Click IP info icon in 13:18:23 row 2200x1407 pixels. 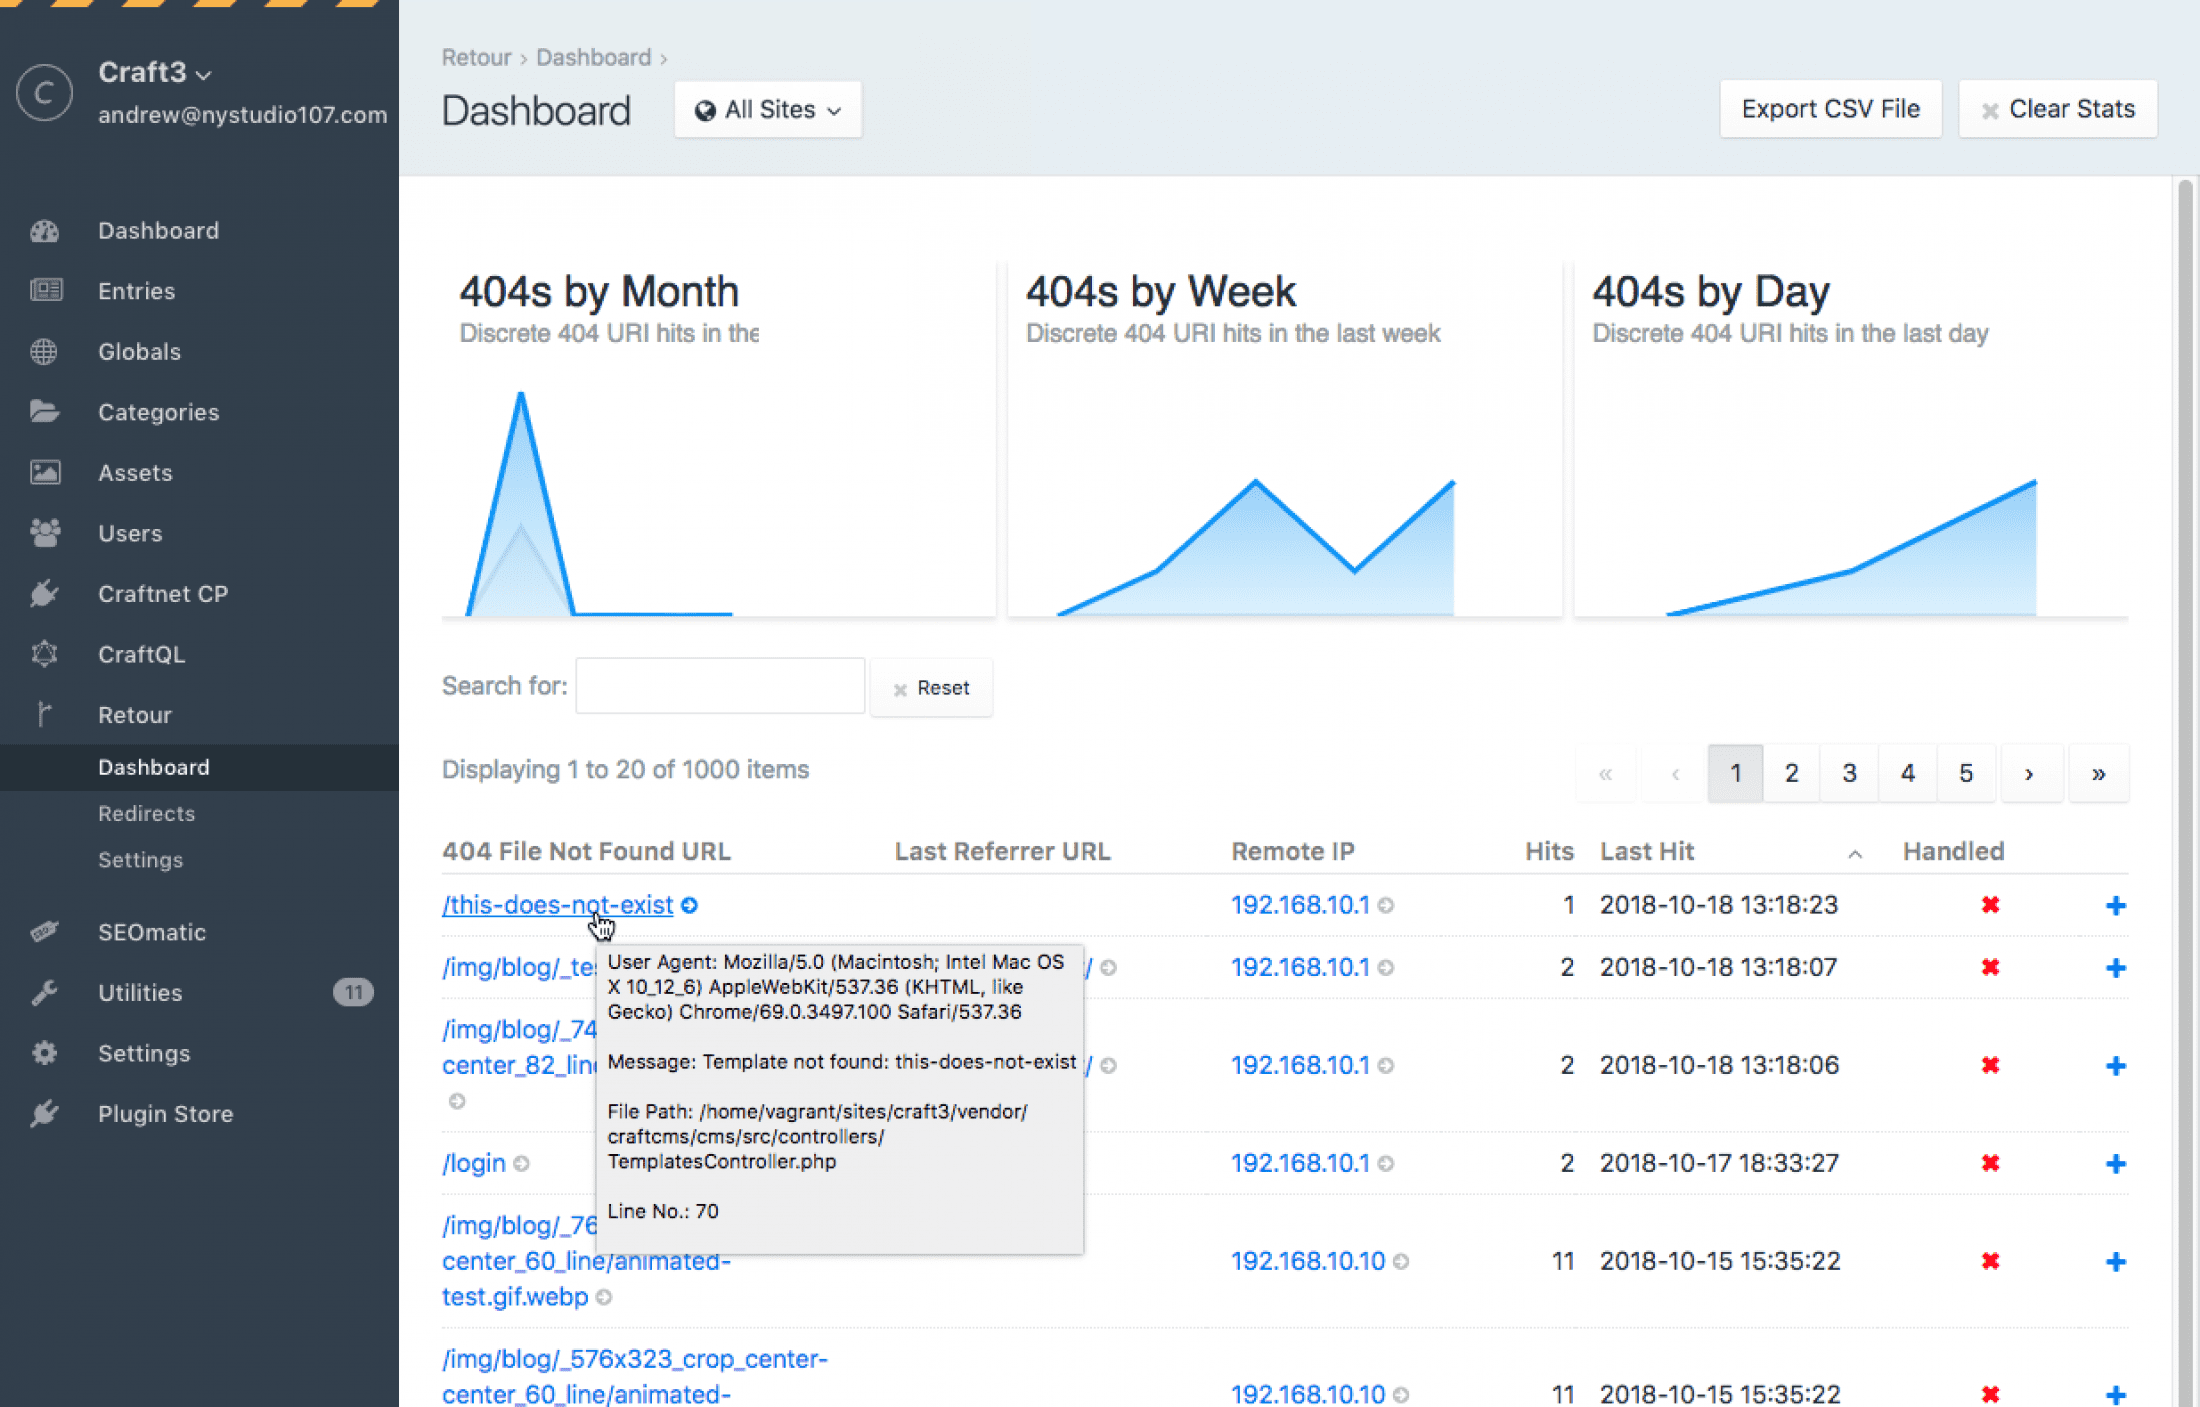(x=1386, y=905)
